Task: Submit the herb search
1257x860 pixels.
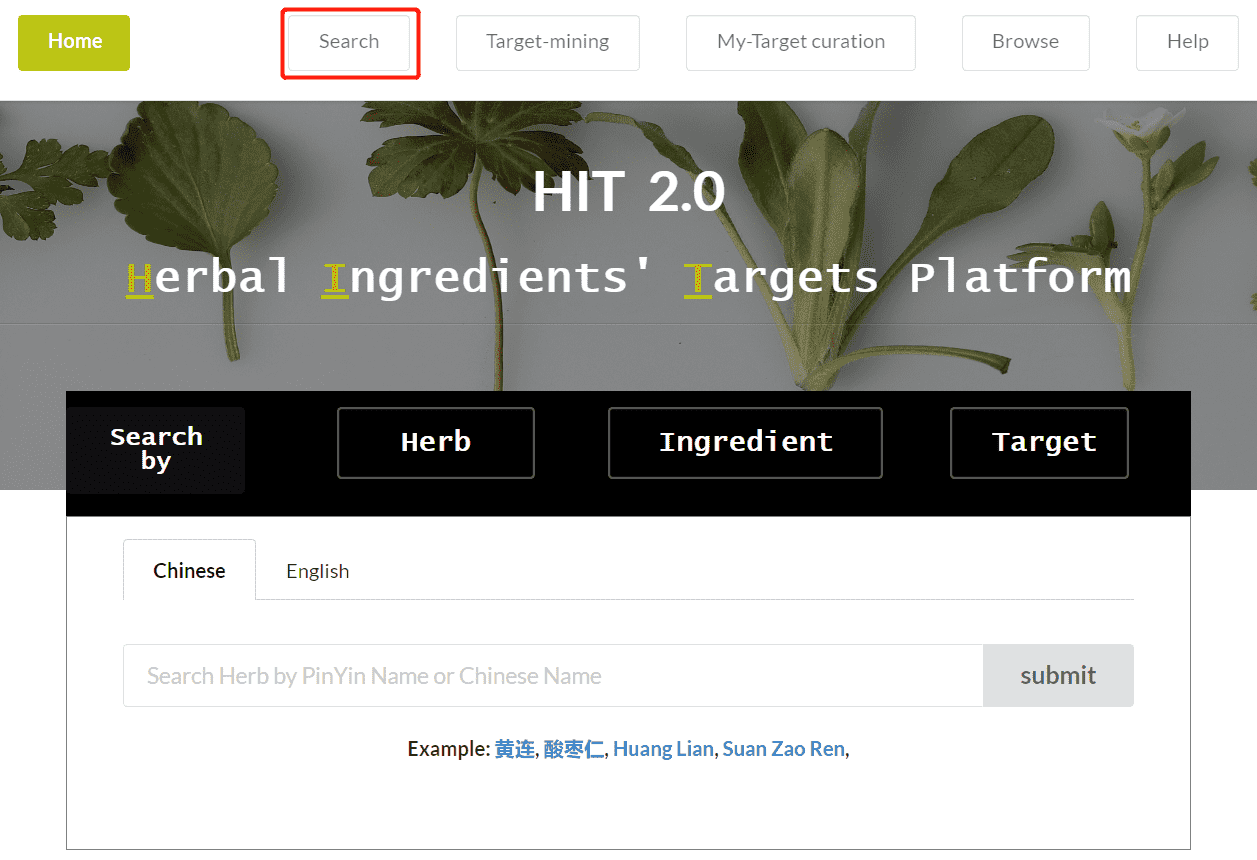Action: (x=1058, y=676)
